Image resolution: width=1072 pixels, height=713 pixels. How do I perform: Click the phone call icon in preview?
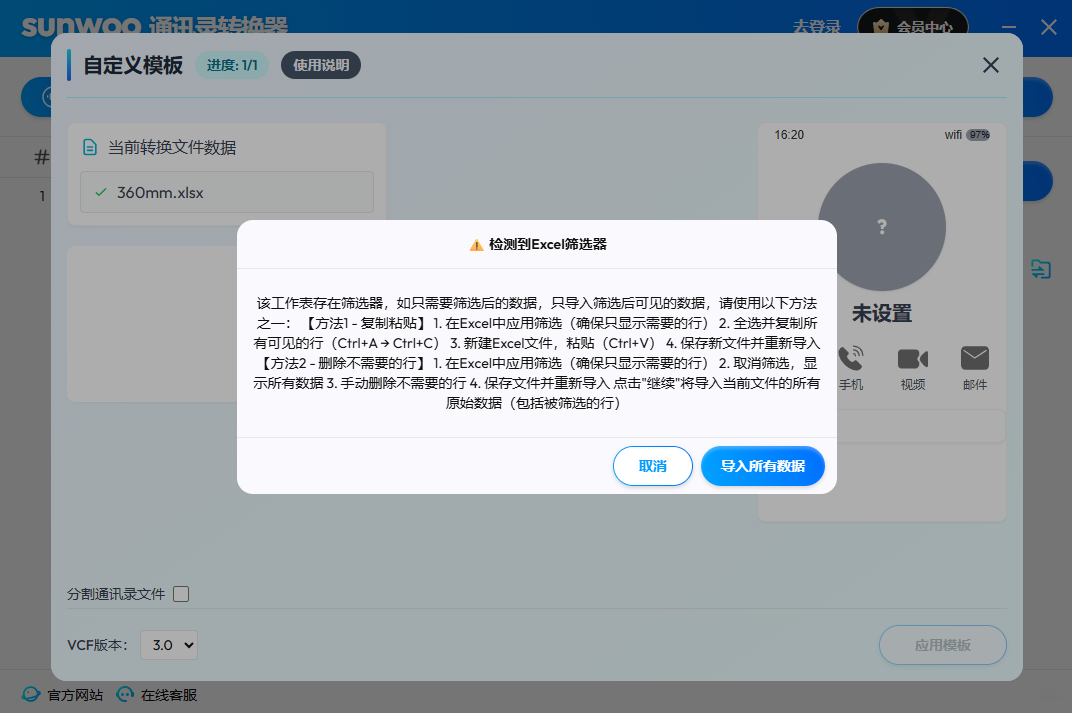pos(851,359)
